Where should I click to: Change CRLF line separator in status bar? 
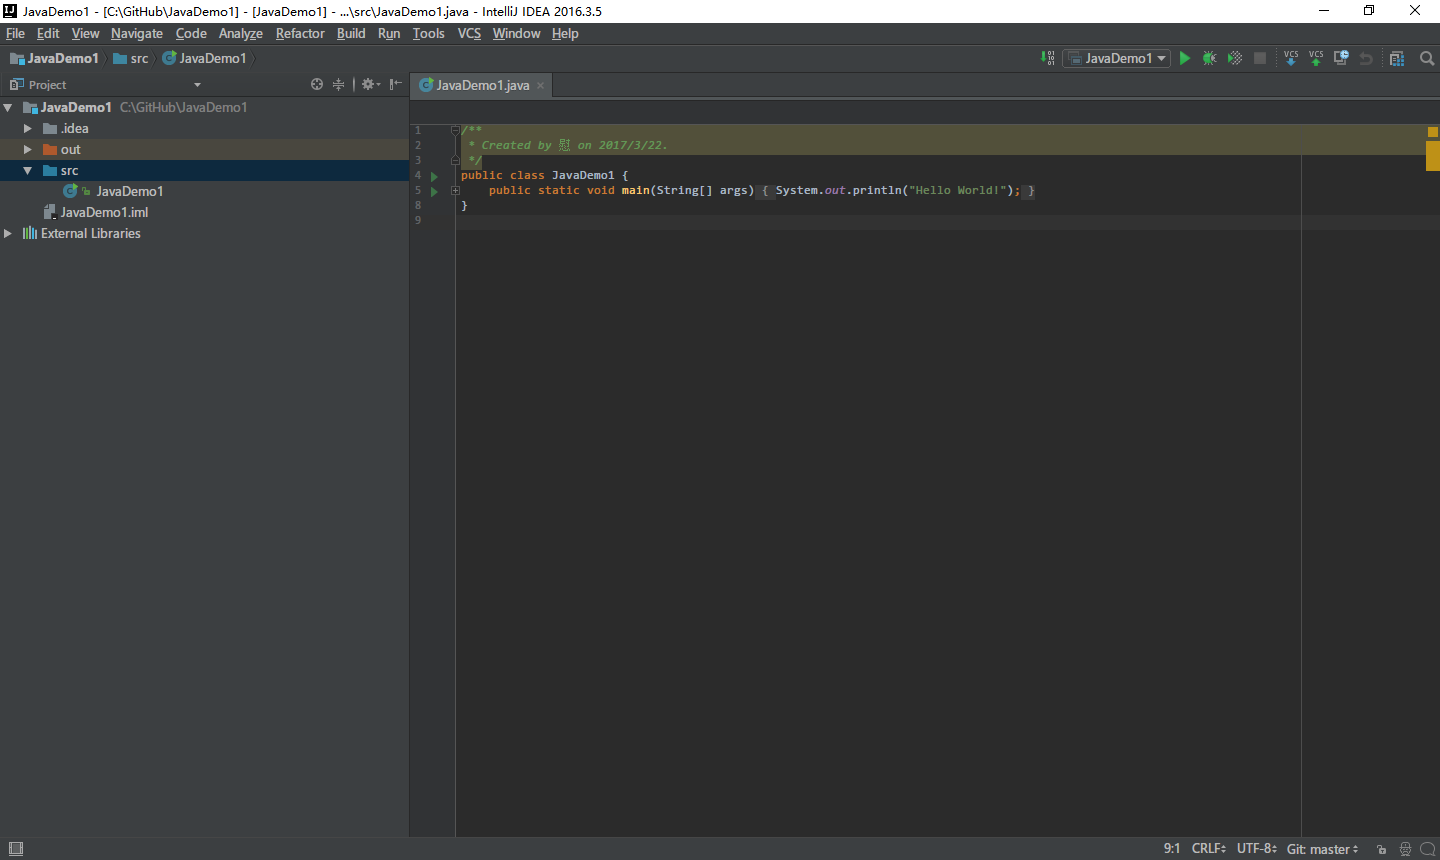(x=1208, y=849)
